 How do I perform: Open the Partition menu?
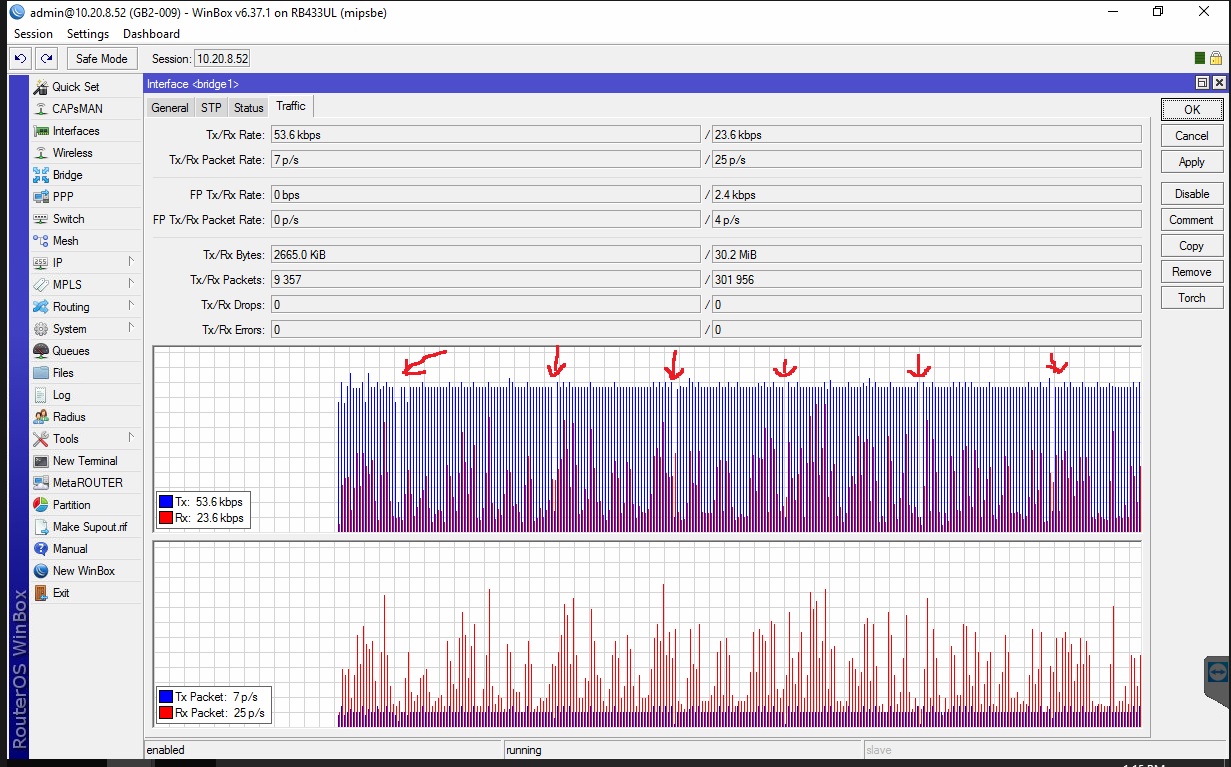71,505
